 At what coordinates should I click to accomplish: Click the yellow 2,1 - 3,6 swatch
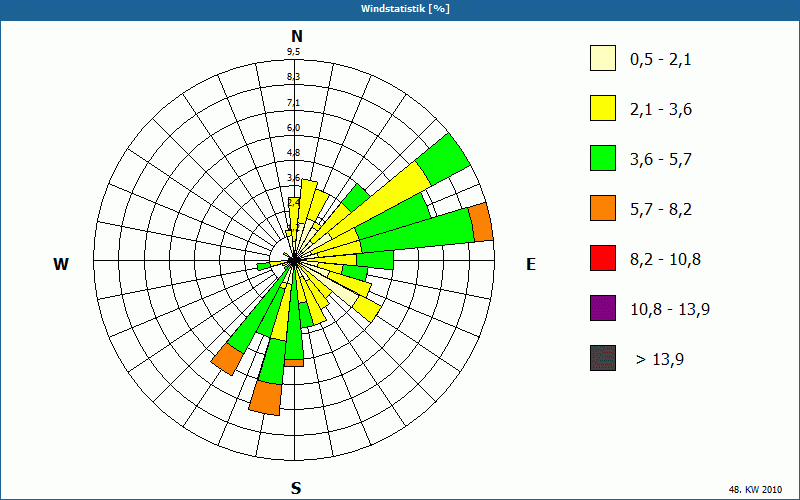603,108
